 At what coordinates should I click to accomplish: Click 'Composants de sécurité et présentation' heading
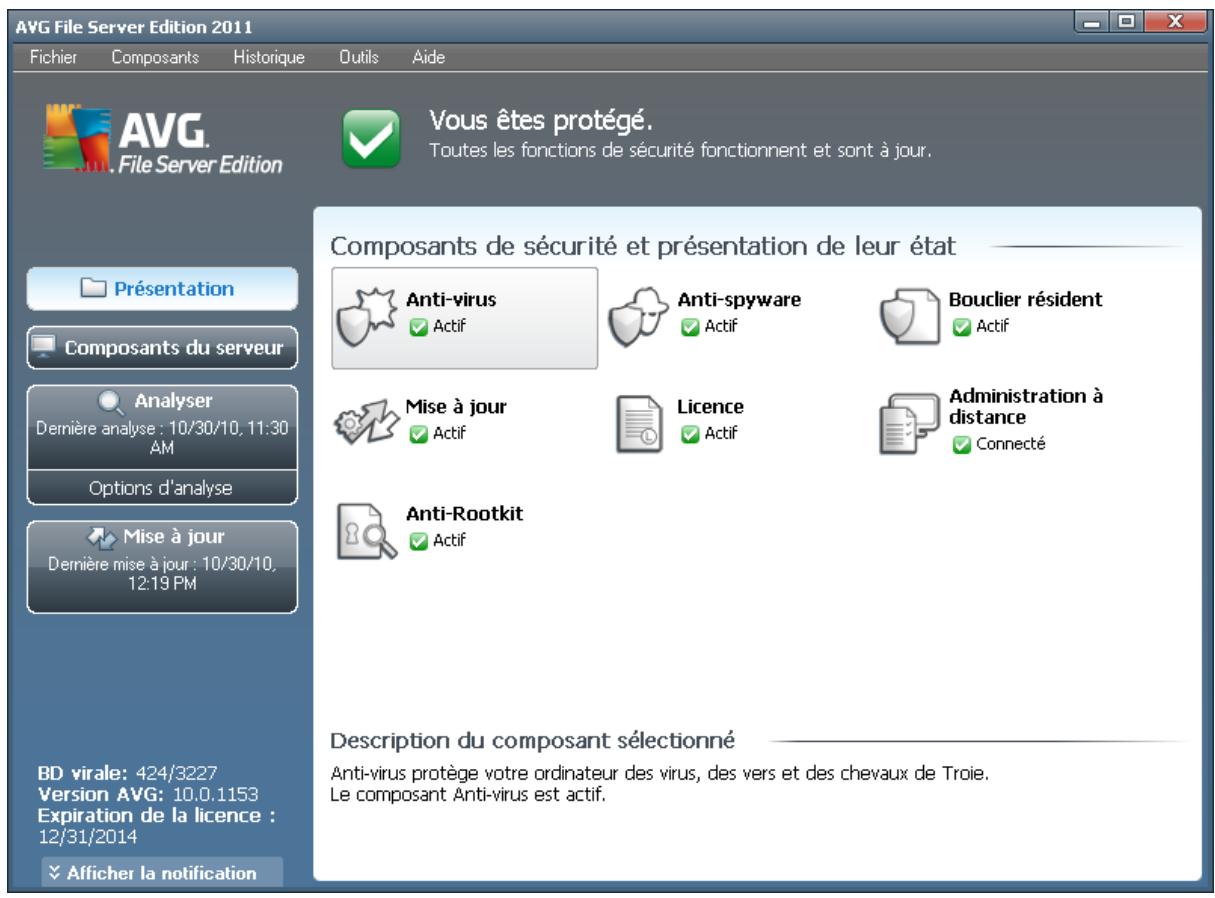643,245
